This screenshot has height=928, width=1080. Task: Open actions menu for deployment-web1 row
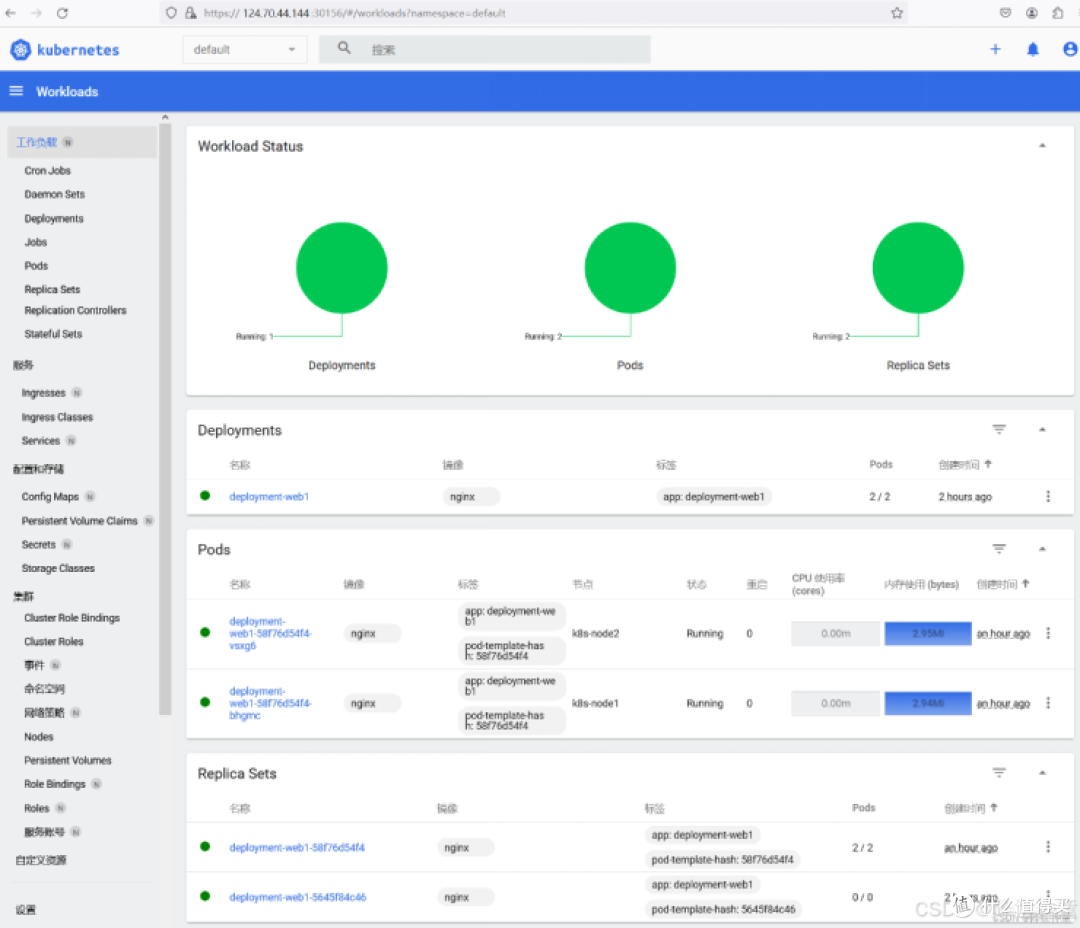click(1048, 496)
